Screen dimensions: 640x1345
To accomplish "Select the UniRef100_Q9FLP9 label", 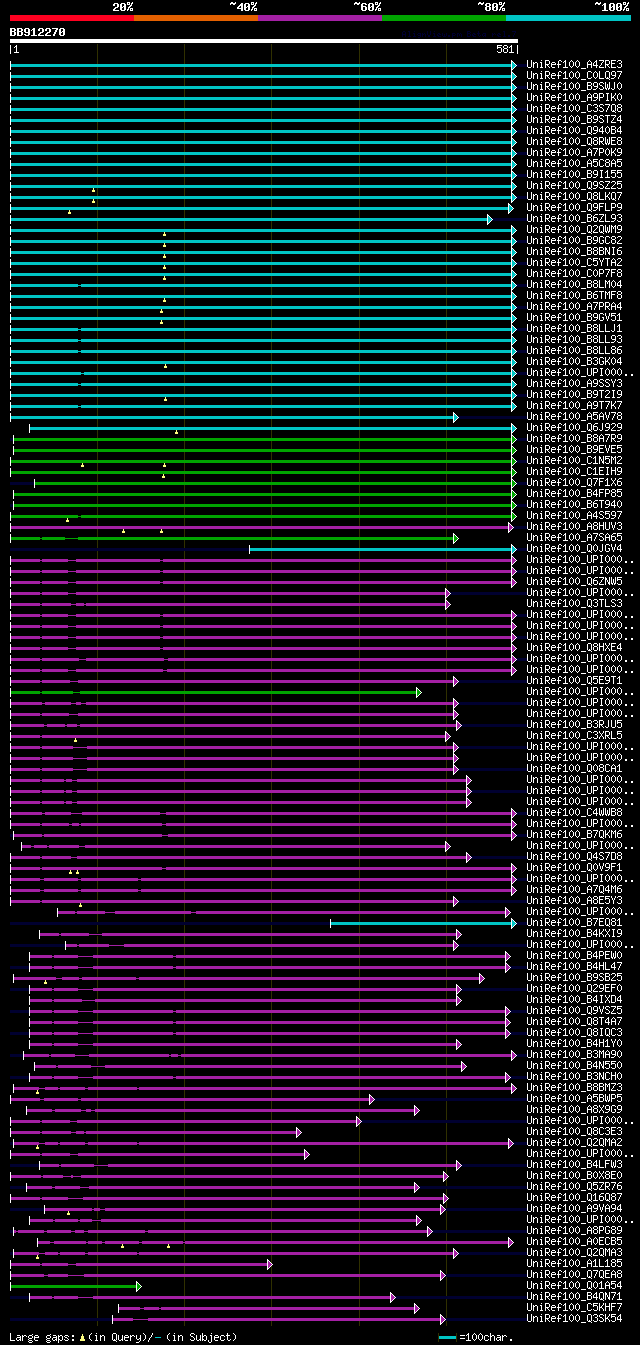I will point(574,207).
